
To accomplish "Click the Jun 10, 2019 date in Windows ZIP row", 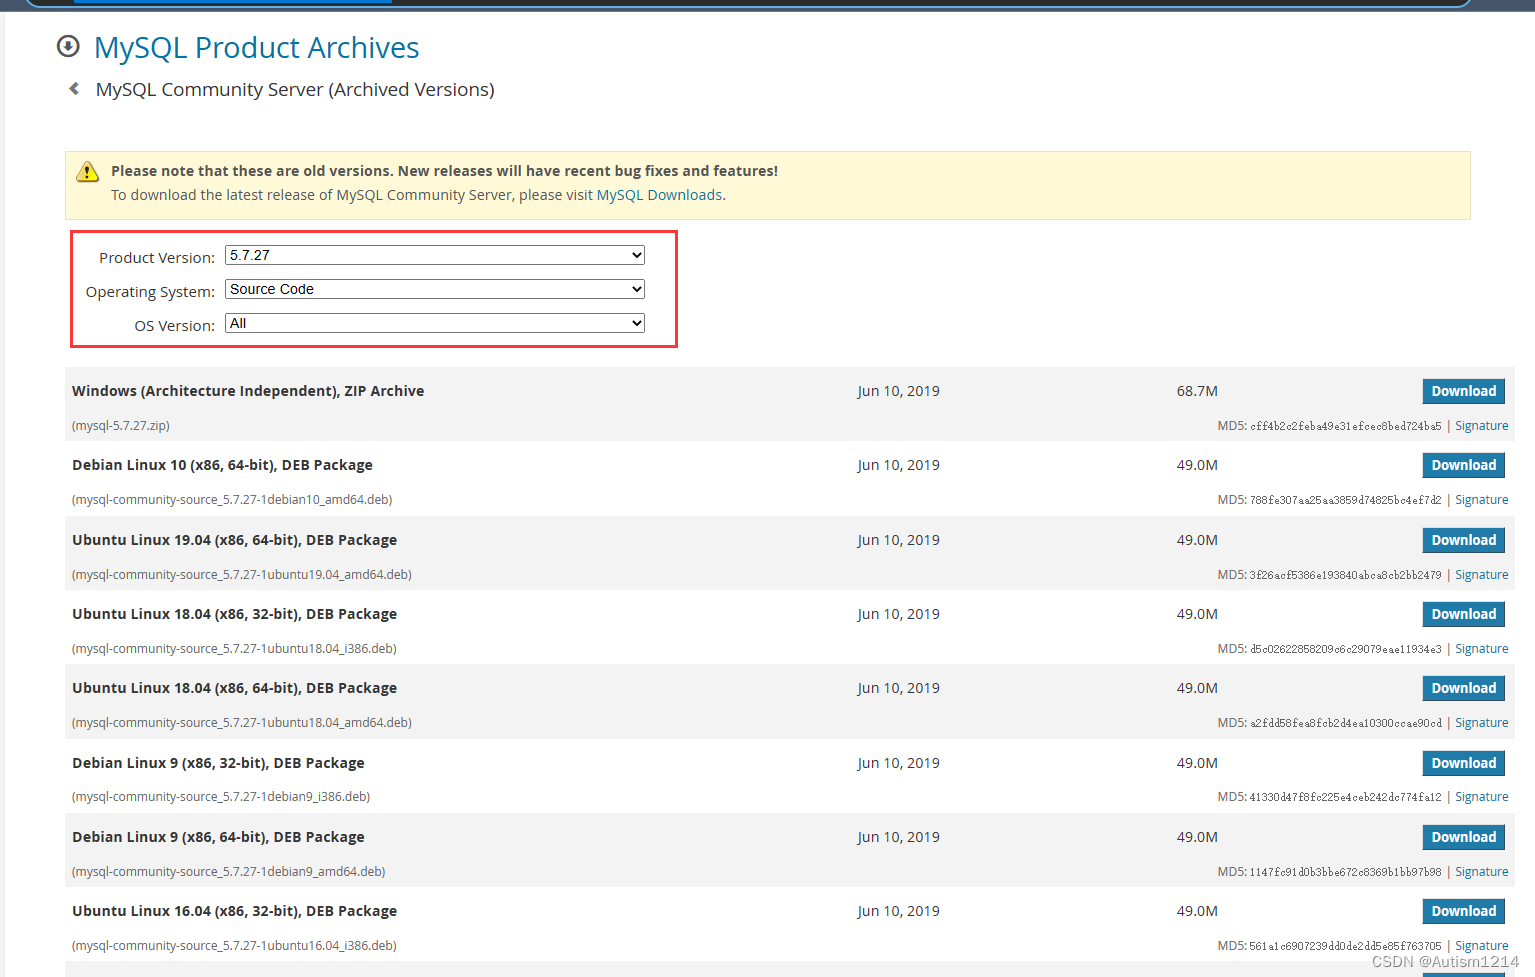I will point(898,391).
